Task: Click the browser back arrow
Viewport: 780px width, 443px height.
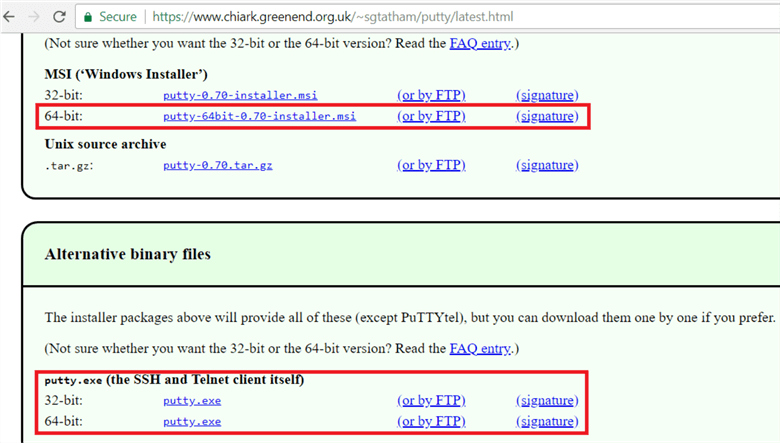Action: tap(9, 17)
